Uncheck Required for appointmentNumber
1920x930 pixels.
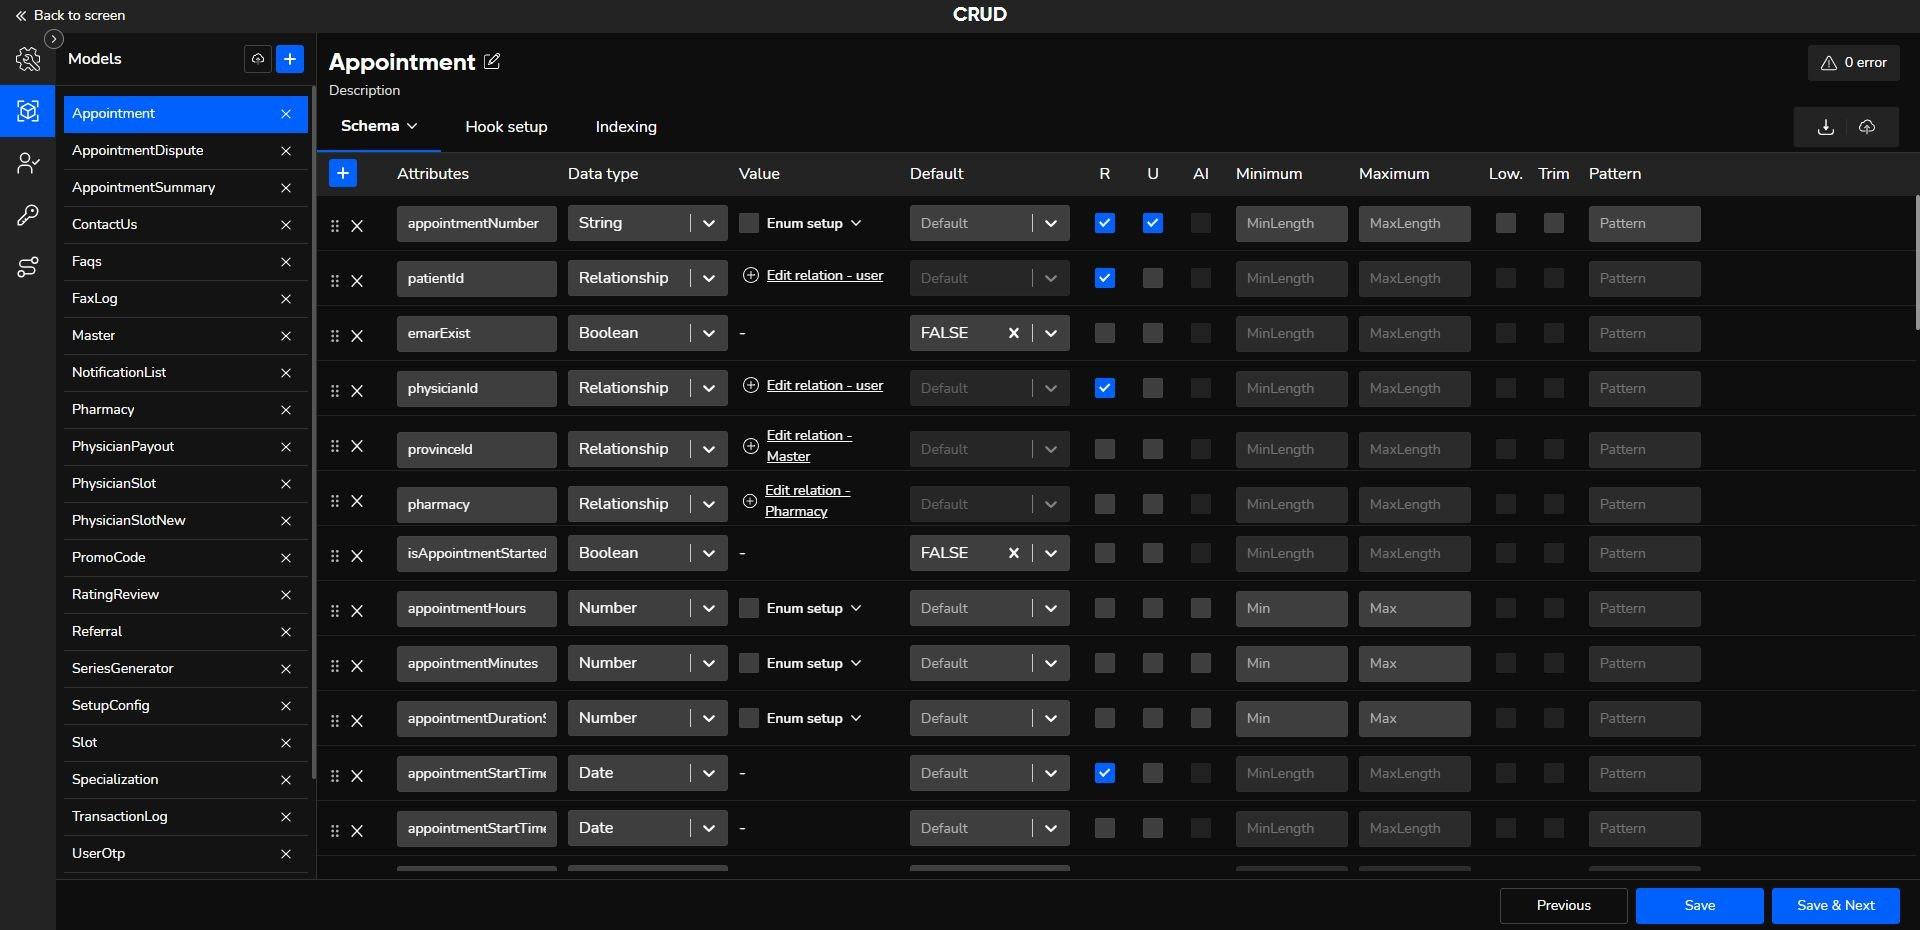[x=1105, y=223]
